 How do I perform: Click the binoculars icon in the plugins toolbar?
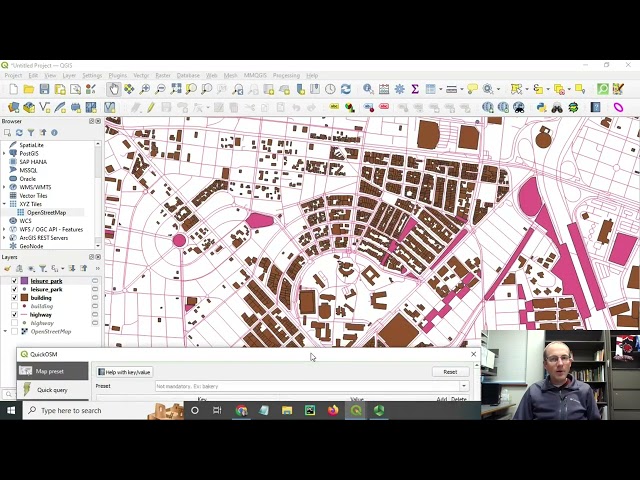point(557,107)
